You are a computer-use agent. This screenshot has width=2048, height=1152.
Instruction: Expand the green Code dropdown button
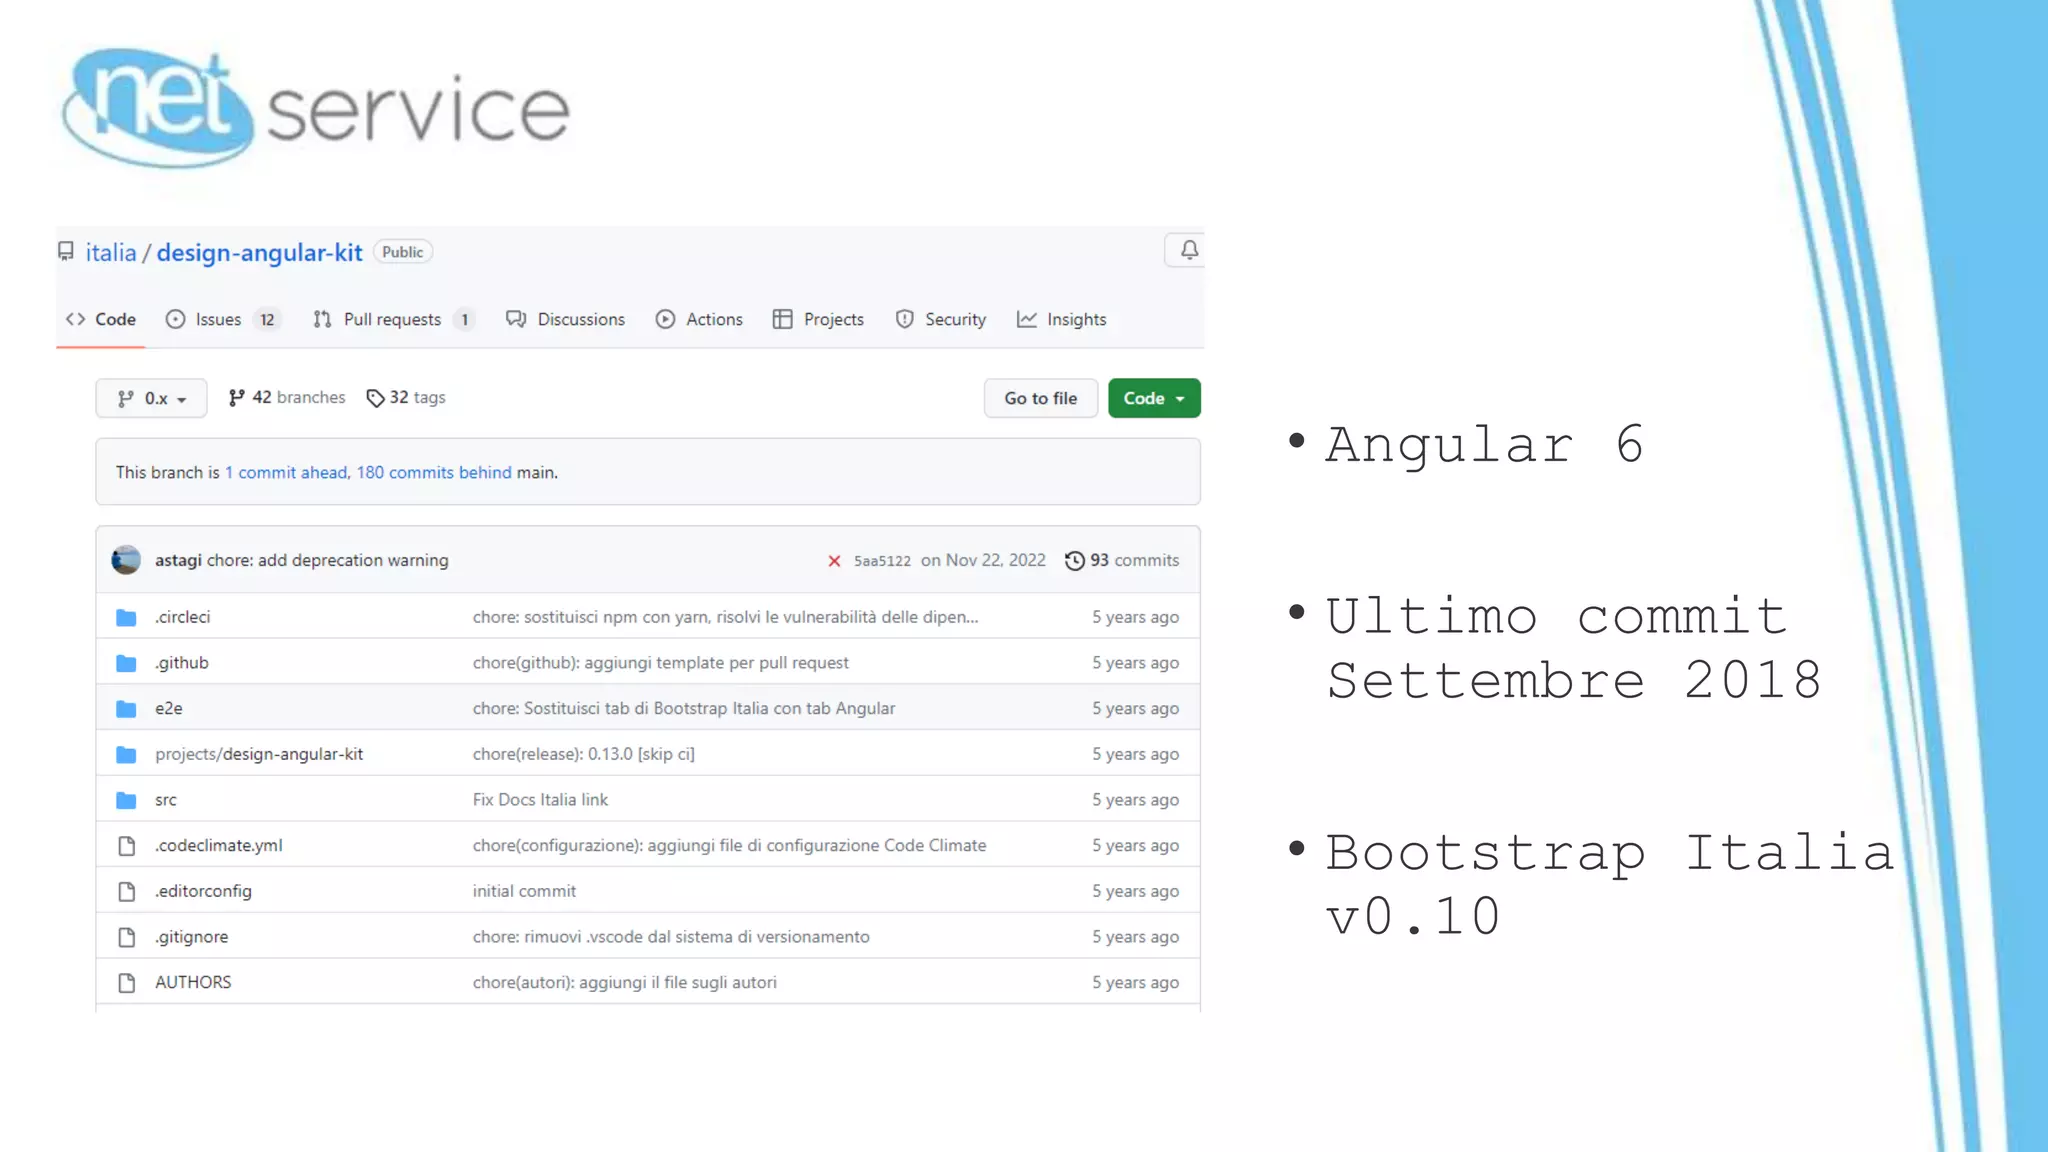coord(1154,398)
